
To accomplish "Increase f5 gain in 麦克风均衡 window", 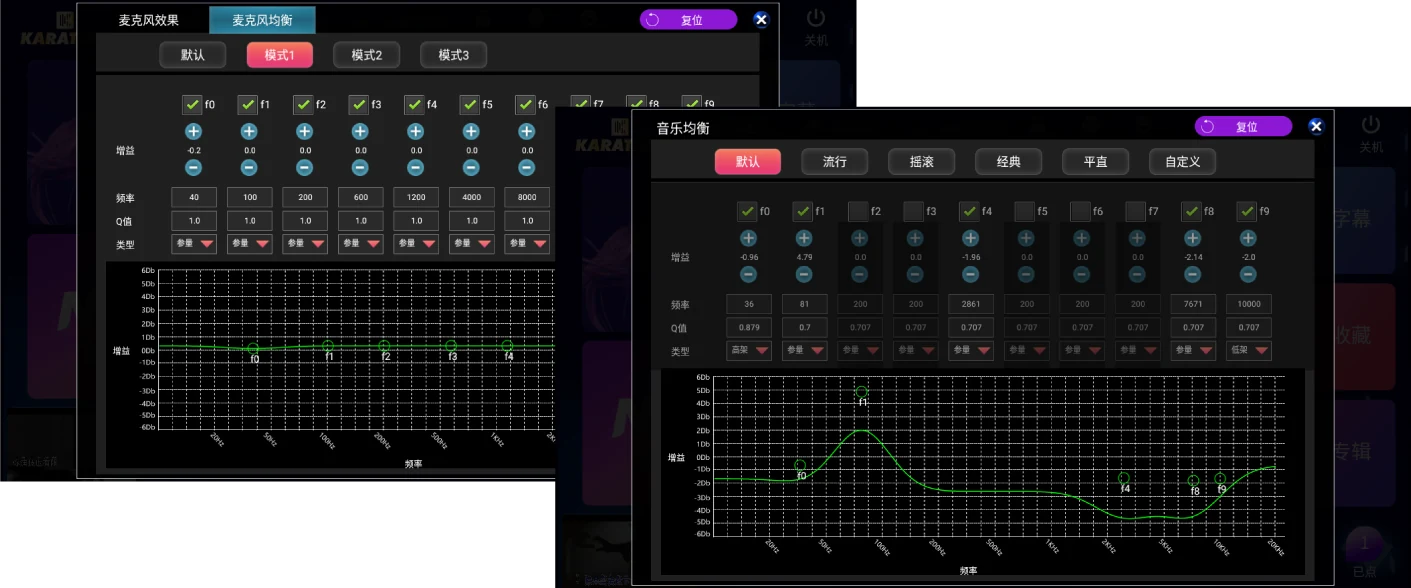I will click(x=471, y=131).
